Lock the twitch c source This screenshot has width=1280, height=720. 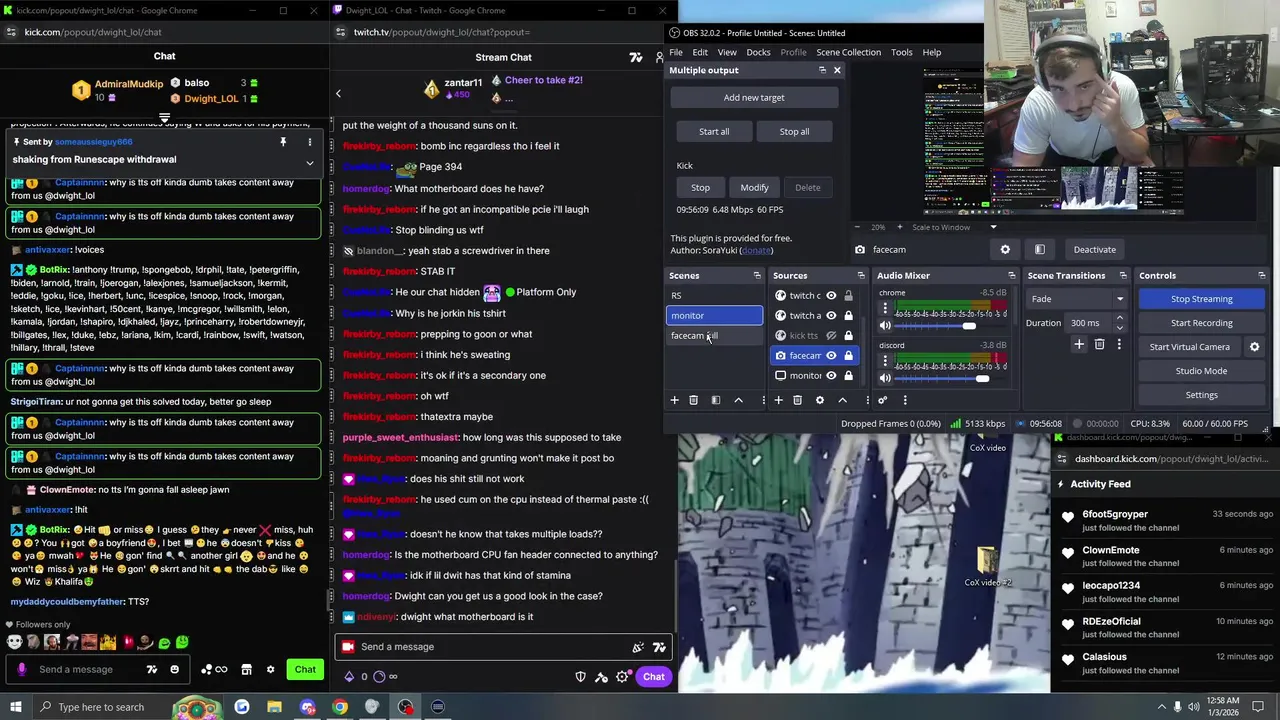point(848,296)
